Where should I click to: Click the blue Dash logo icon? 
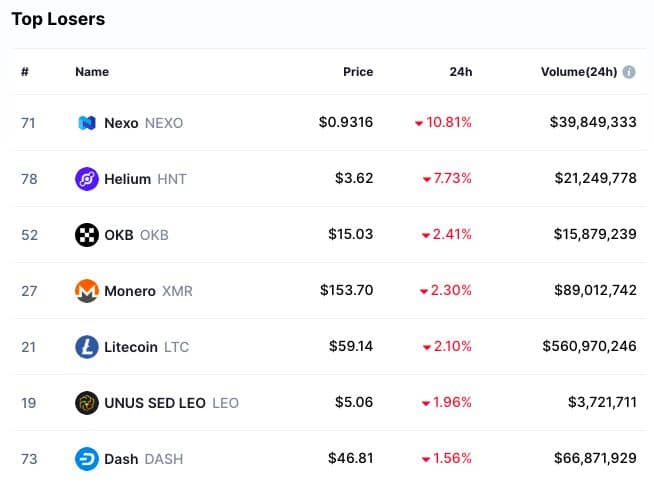tap(87, 459)
